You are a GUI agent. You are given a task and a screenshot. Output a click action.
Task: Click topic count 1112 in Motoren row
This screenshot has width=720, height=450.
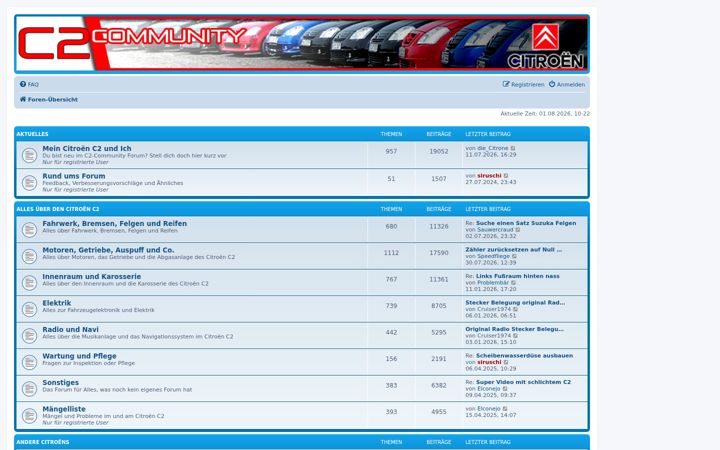pyautogui.click(x=391, y=253)
